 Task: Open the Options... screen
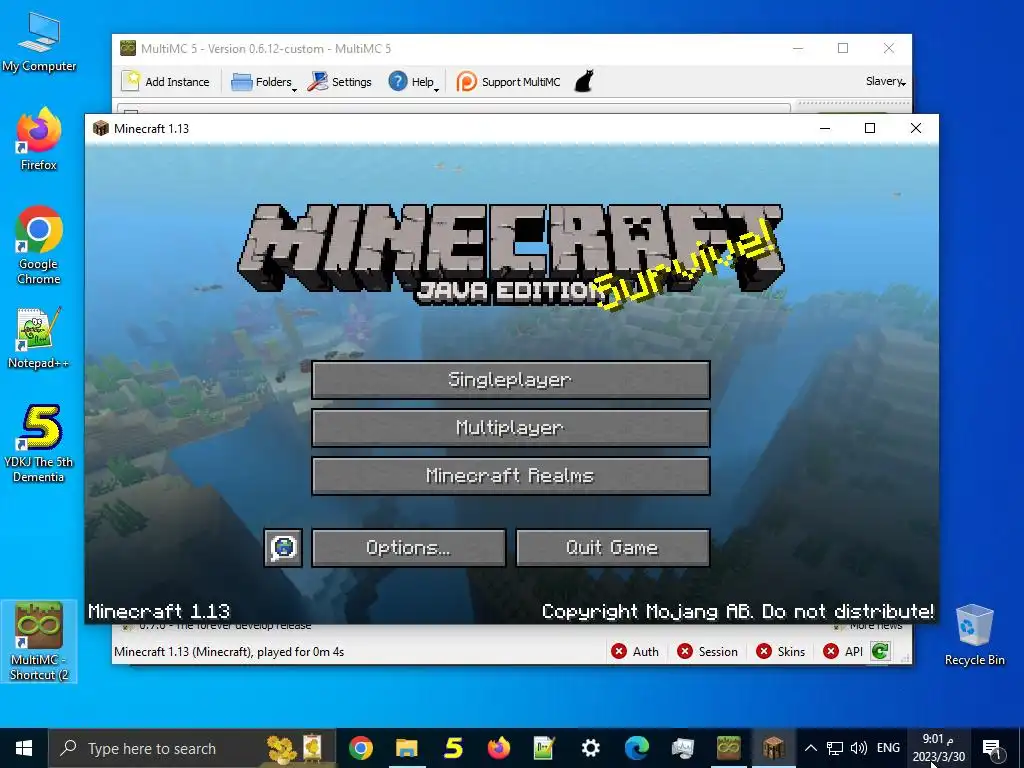(408, 547)
